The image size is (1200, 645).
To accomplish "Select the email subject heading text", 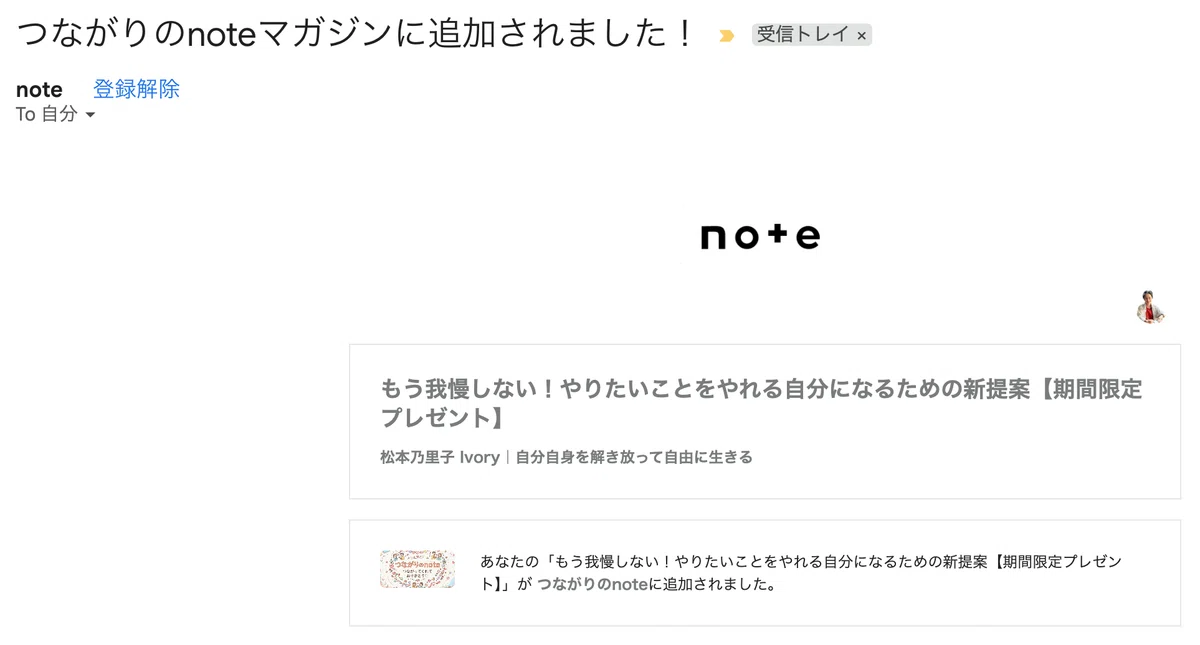I will coord(354,35).
